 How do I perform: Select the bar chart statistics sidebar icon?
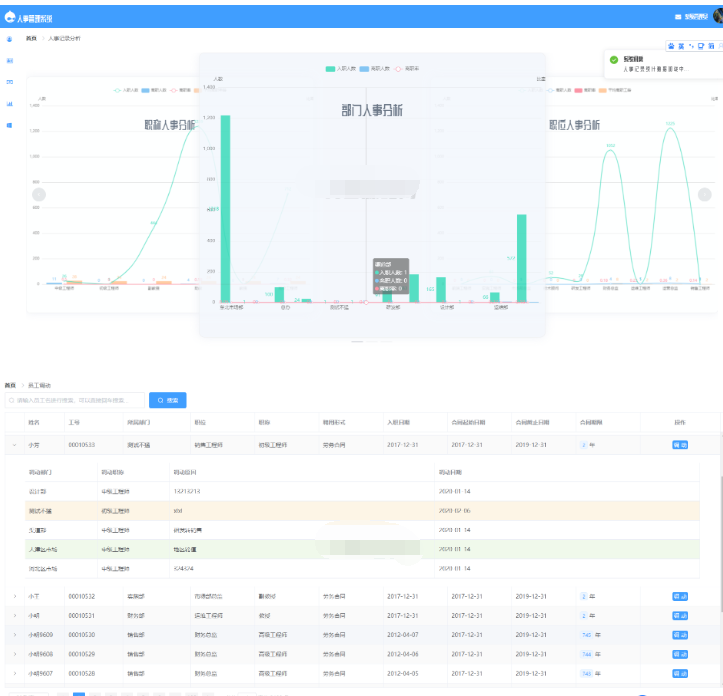9,104
